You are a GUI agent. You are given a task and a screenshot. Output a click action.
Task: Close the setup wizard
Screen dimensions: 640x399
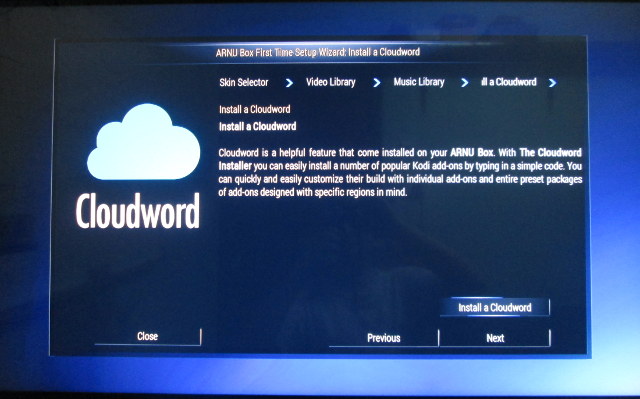click(x=147, y=337)
